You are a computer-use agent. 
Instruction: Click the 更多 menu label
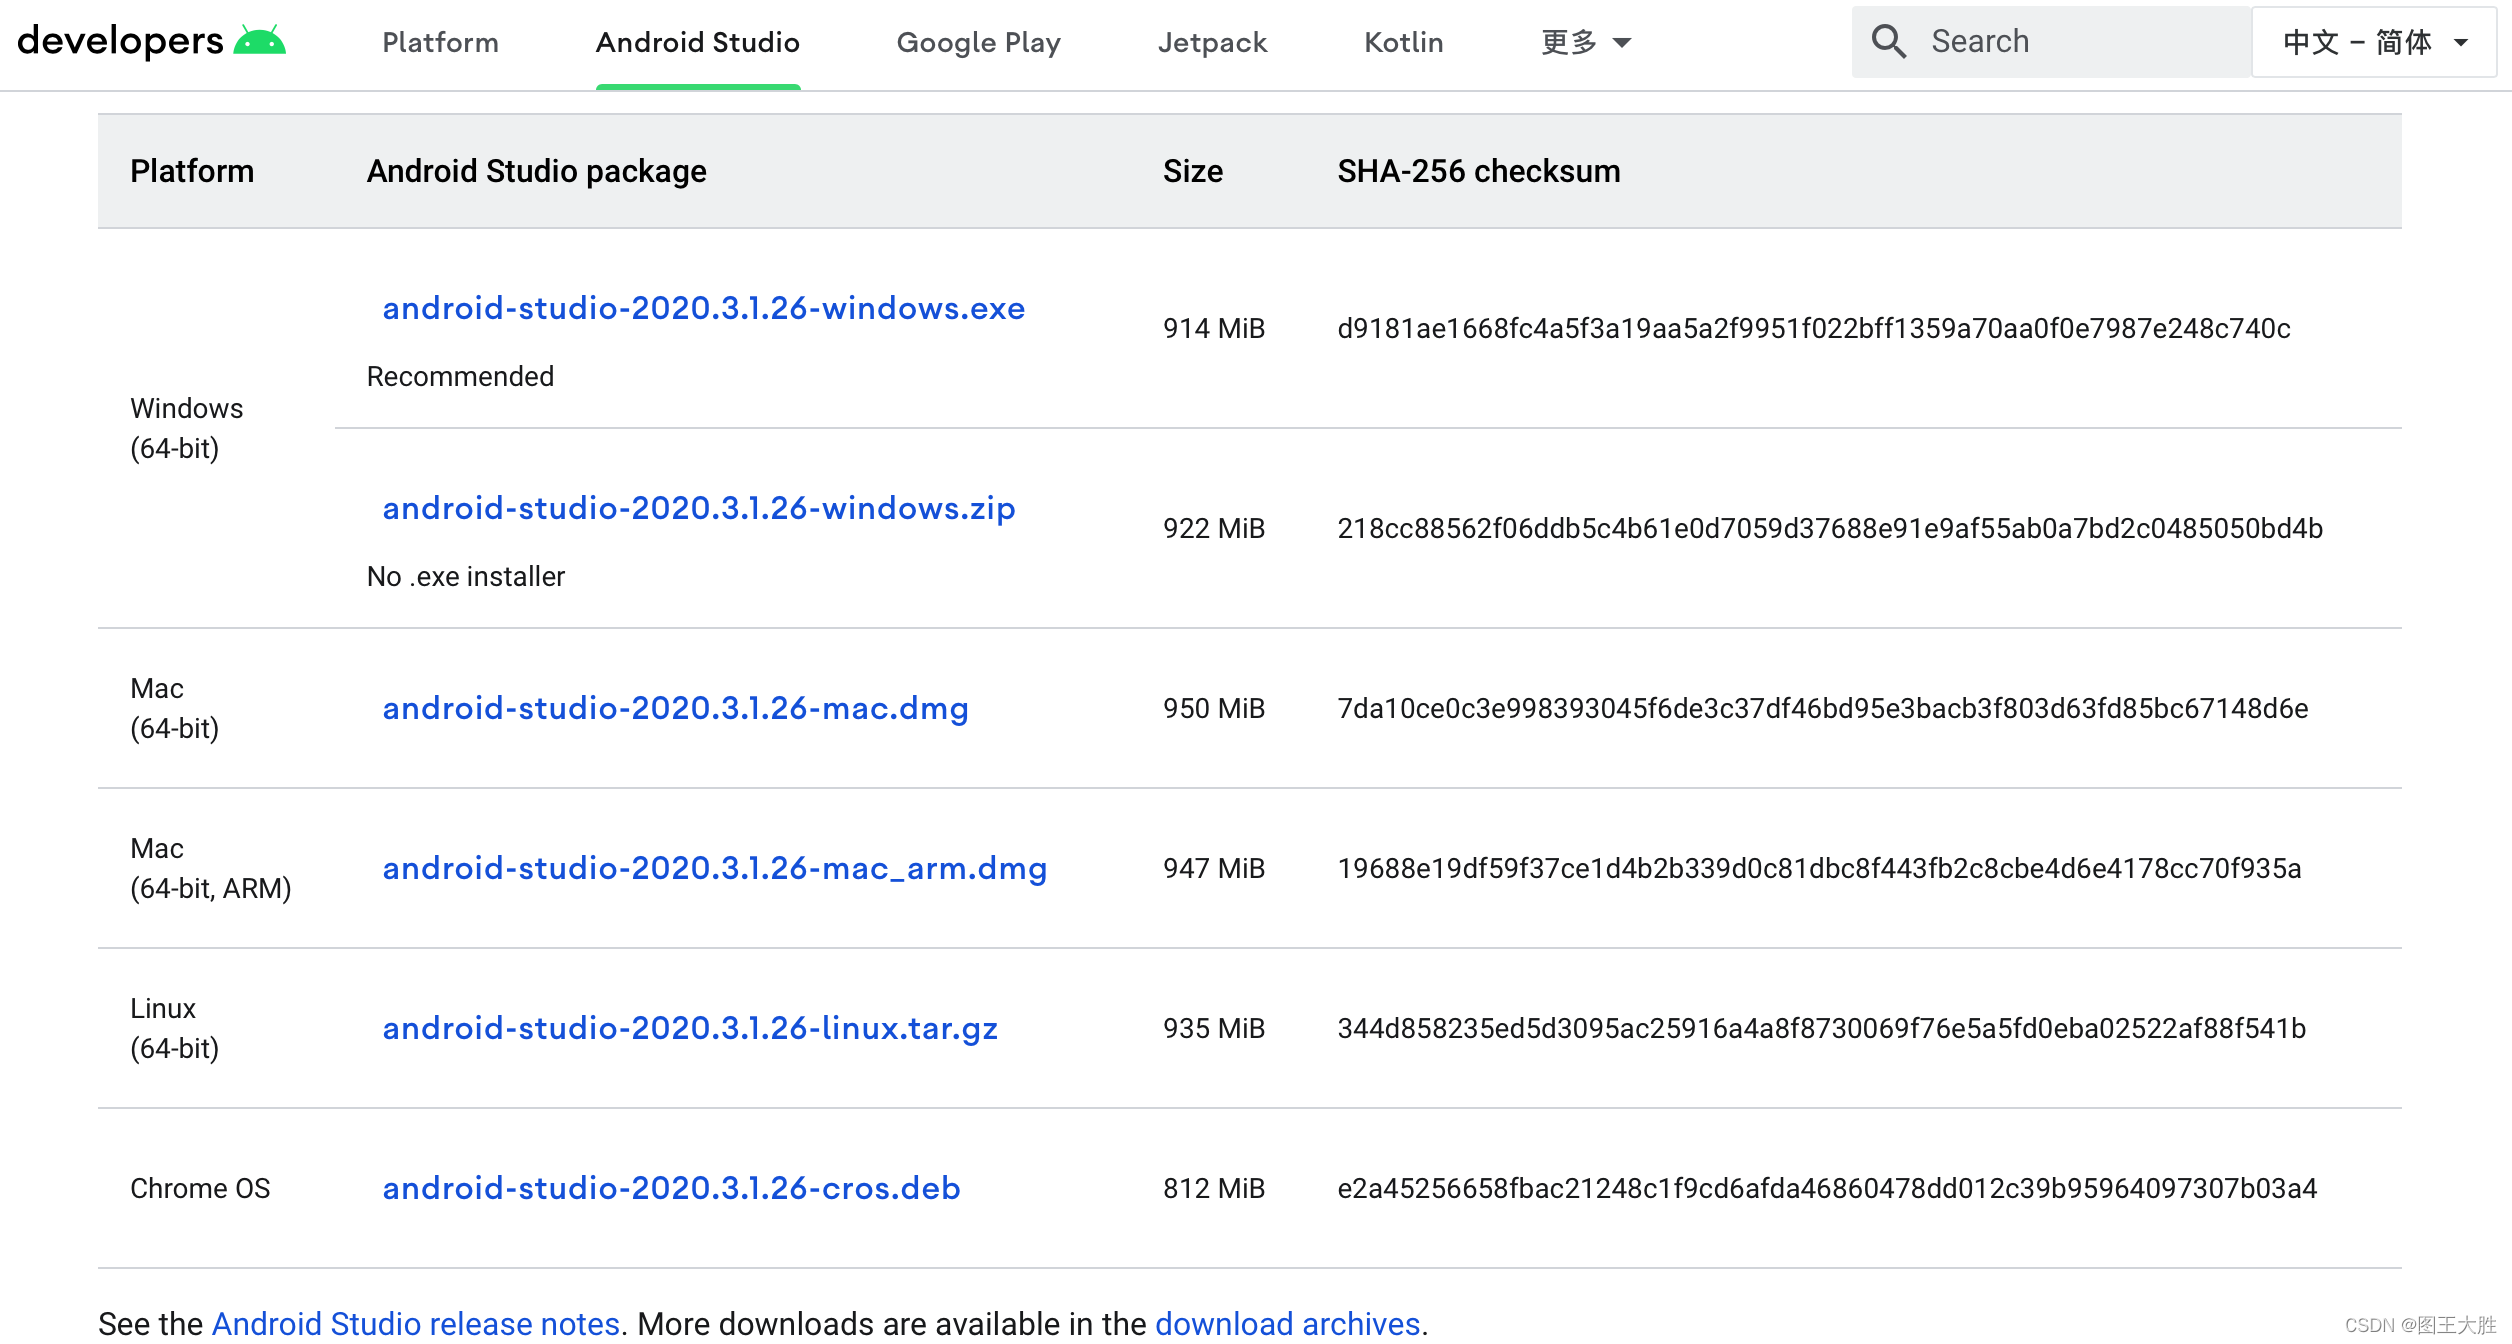(1568, 42)
